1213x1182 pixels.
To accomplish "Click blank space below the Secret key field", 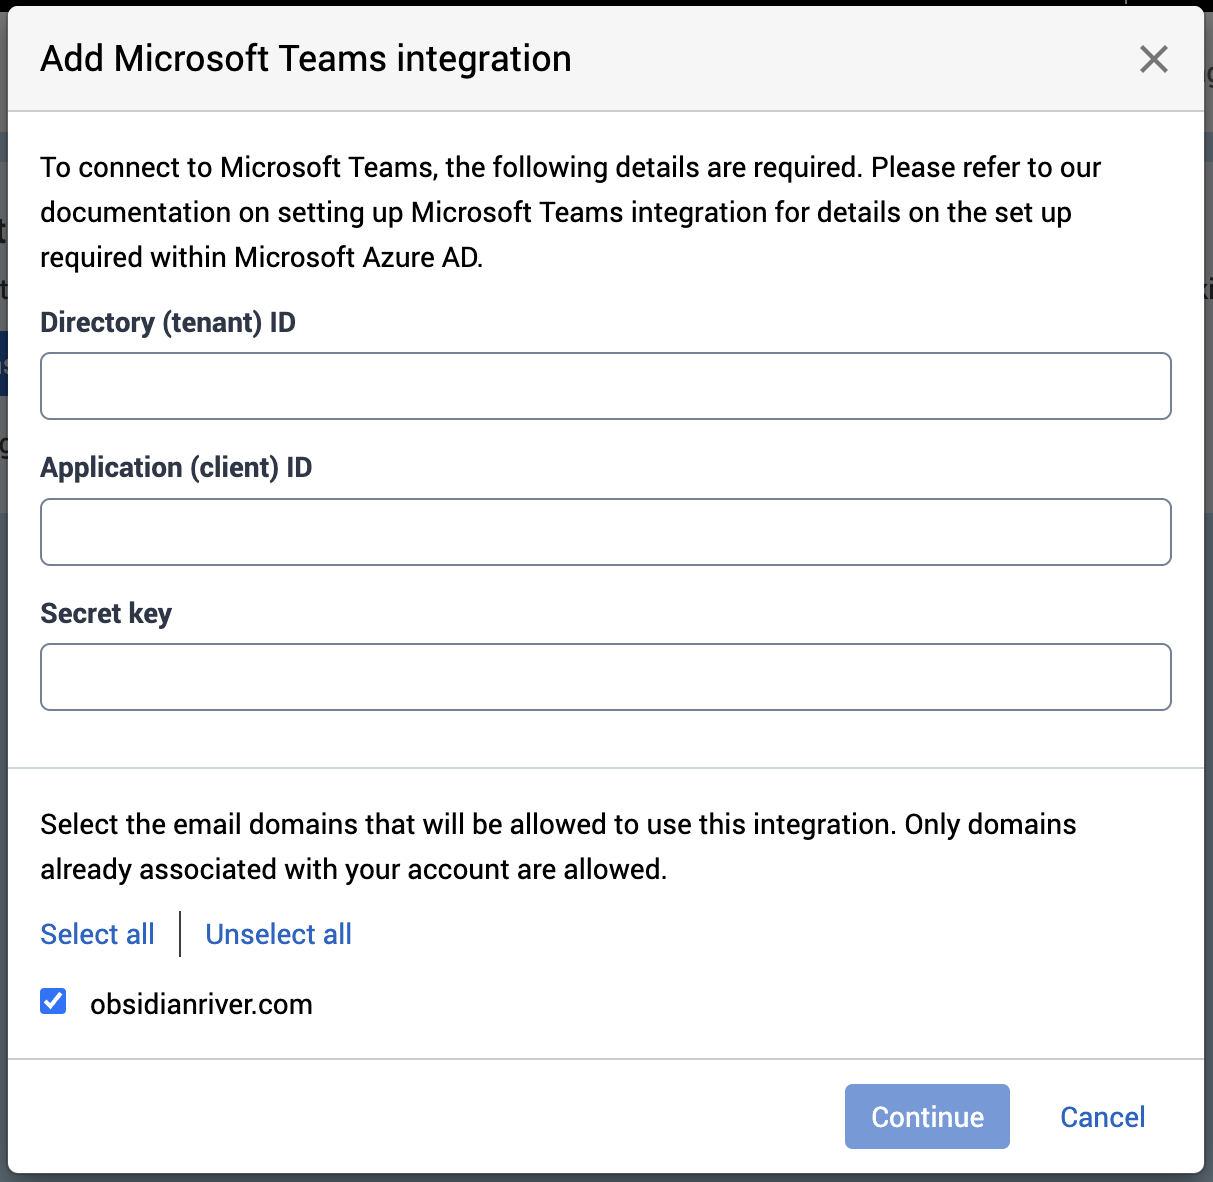I will (x=605, y=739).
